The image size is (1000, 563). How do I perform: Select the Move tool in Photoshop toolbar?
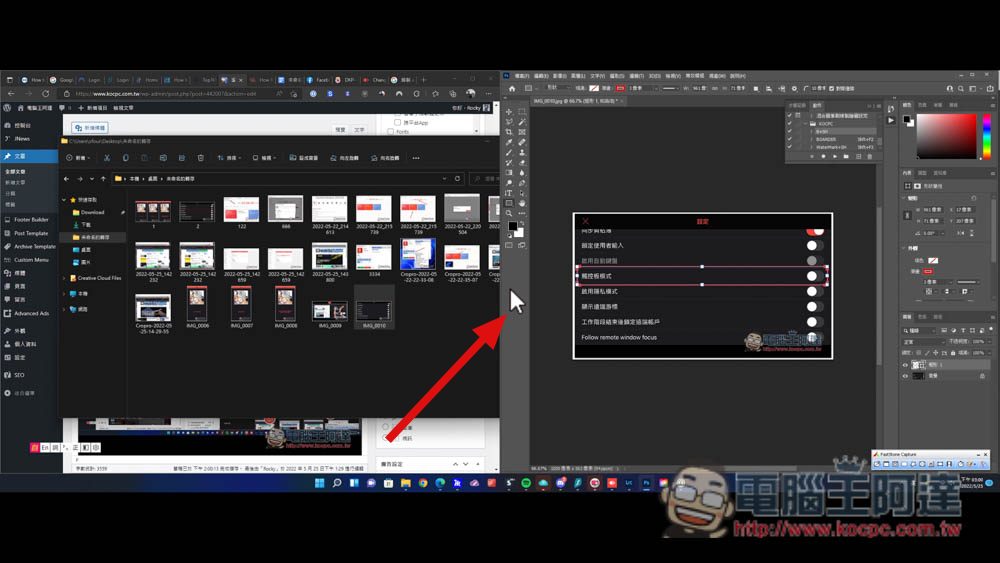509,111
